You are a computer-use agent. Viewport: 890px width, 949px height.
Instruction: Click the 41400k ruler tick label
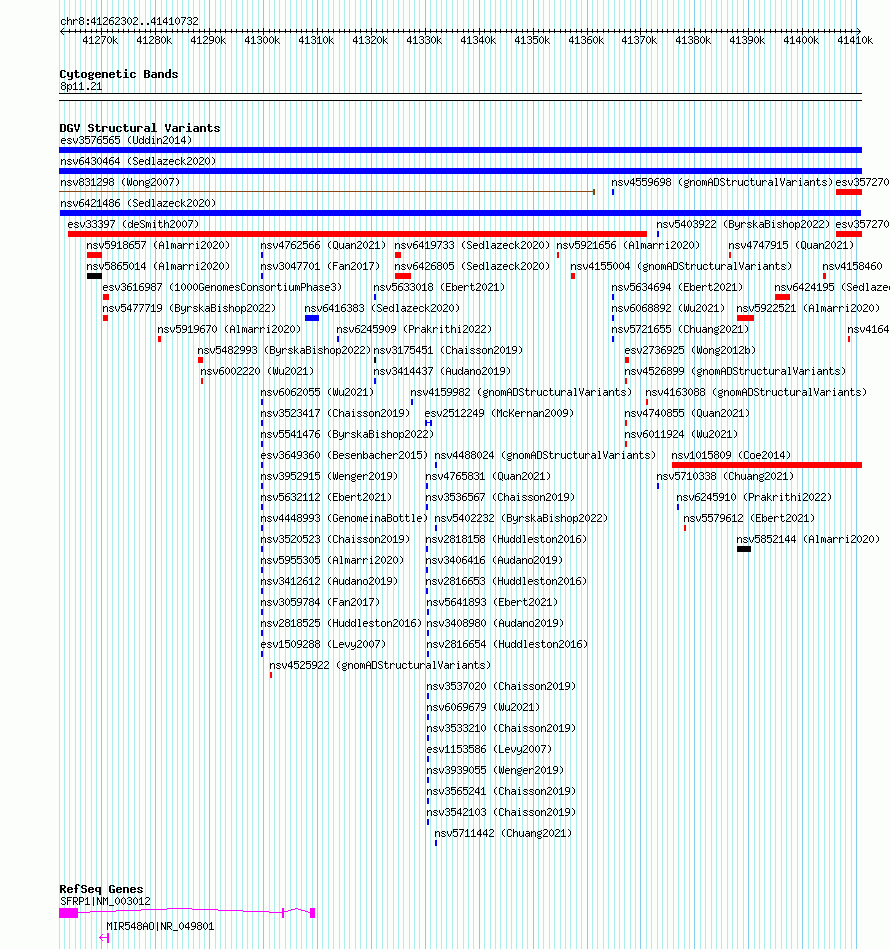[801, 41]
